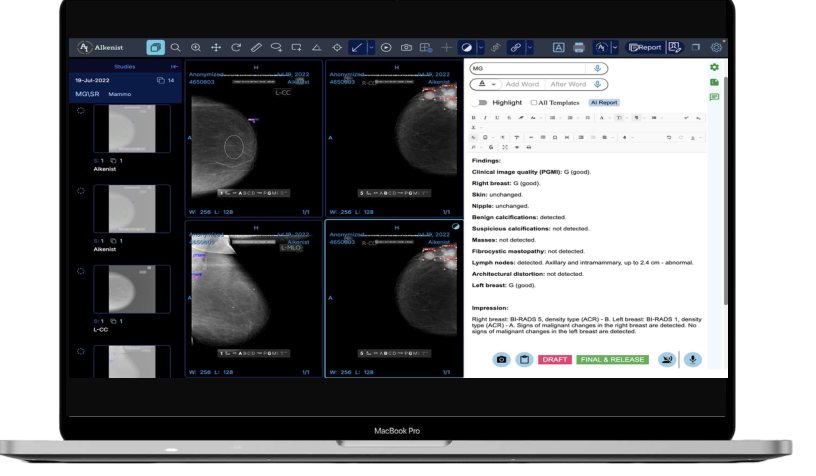Viewport: 816px width, 476px height.
Task: Toggle text annotations overlay icon
Action: click(x=558, y=47)
